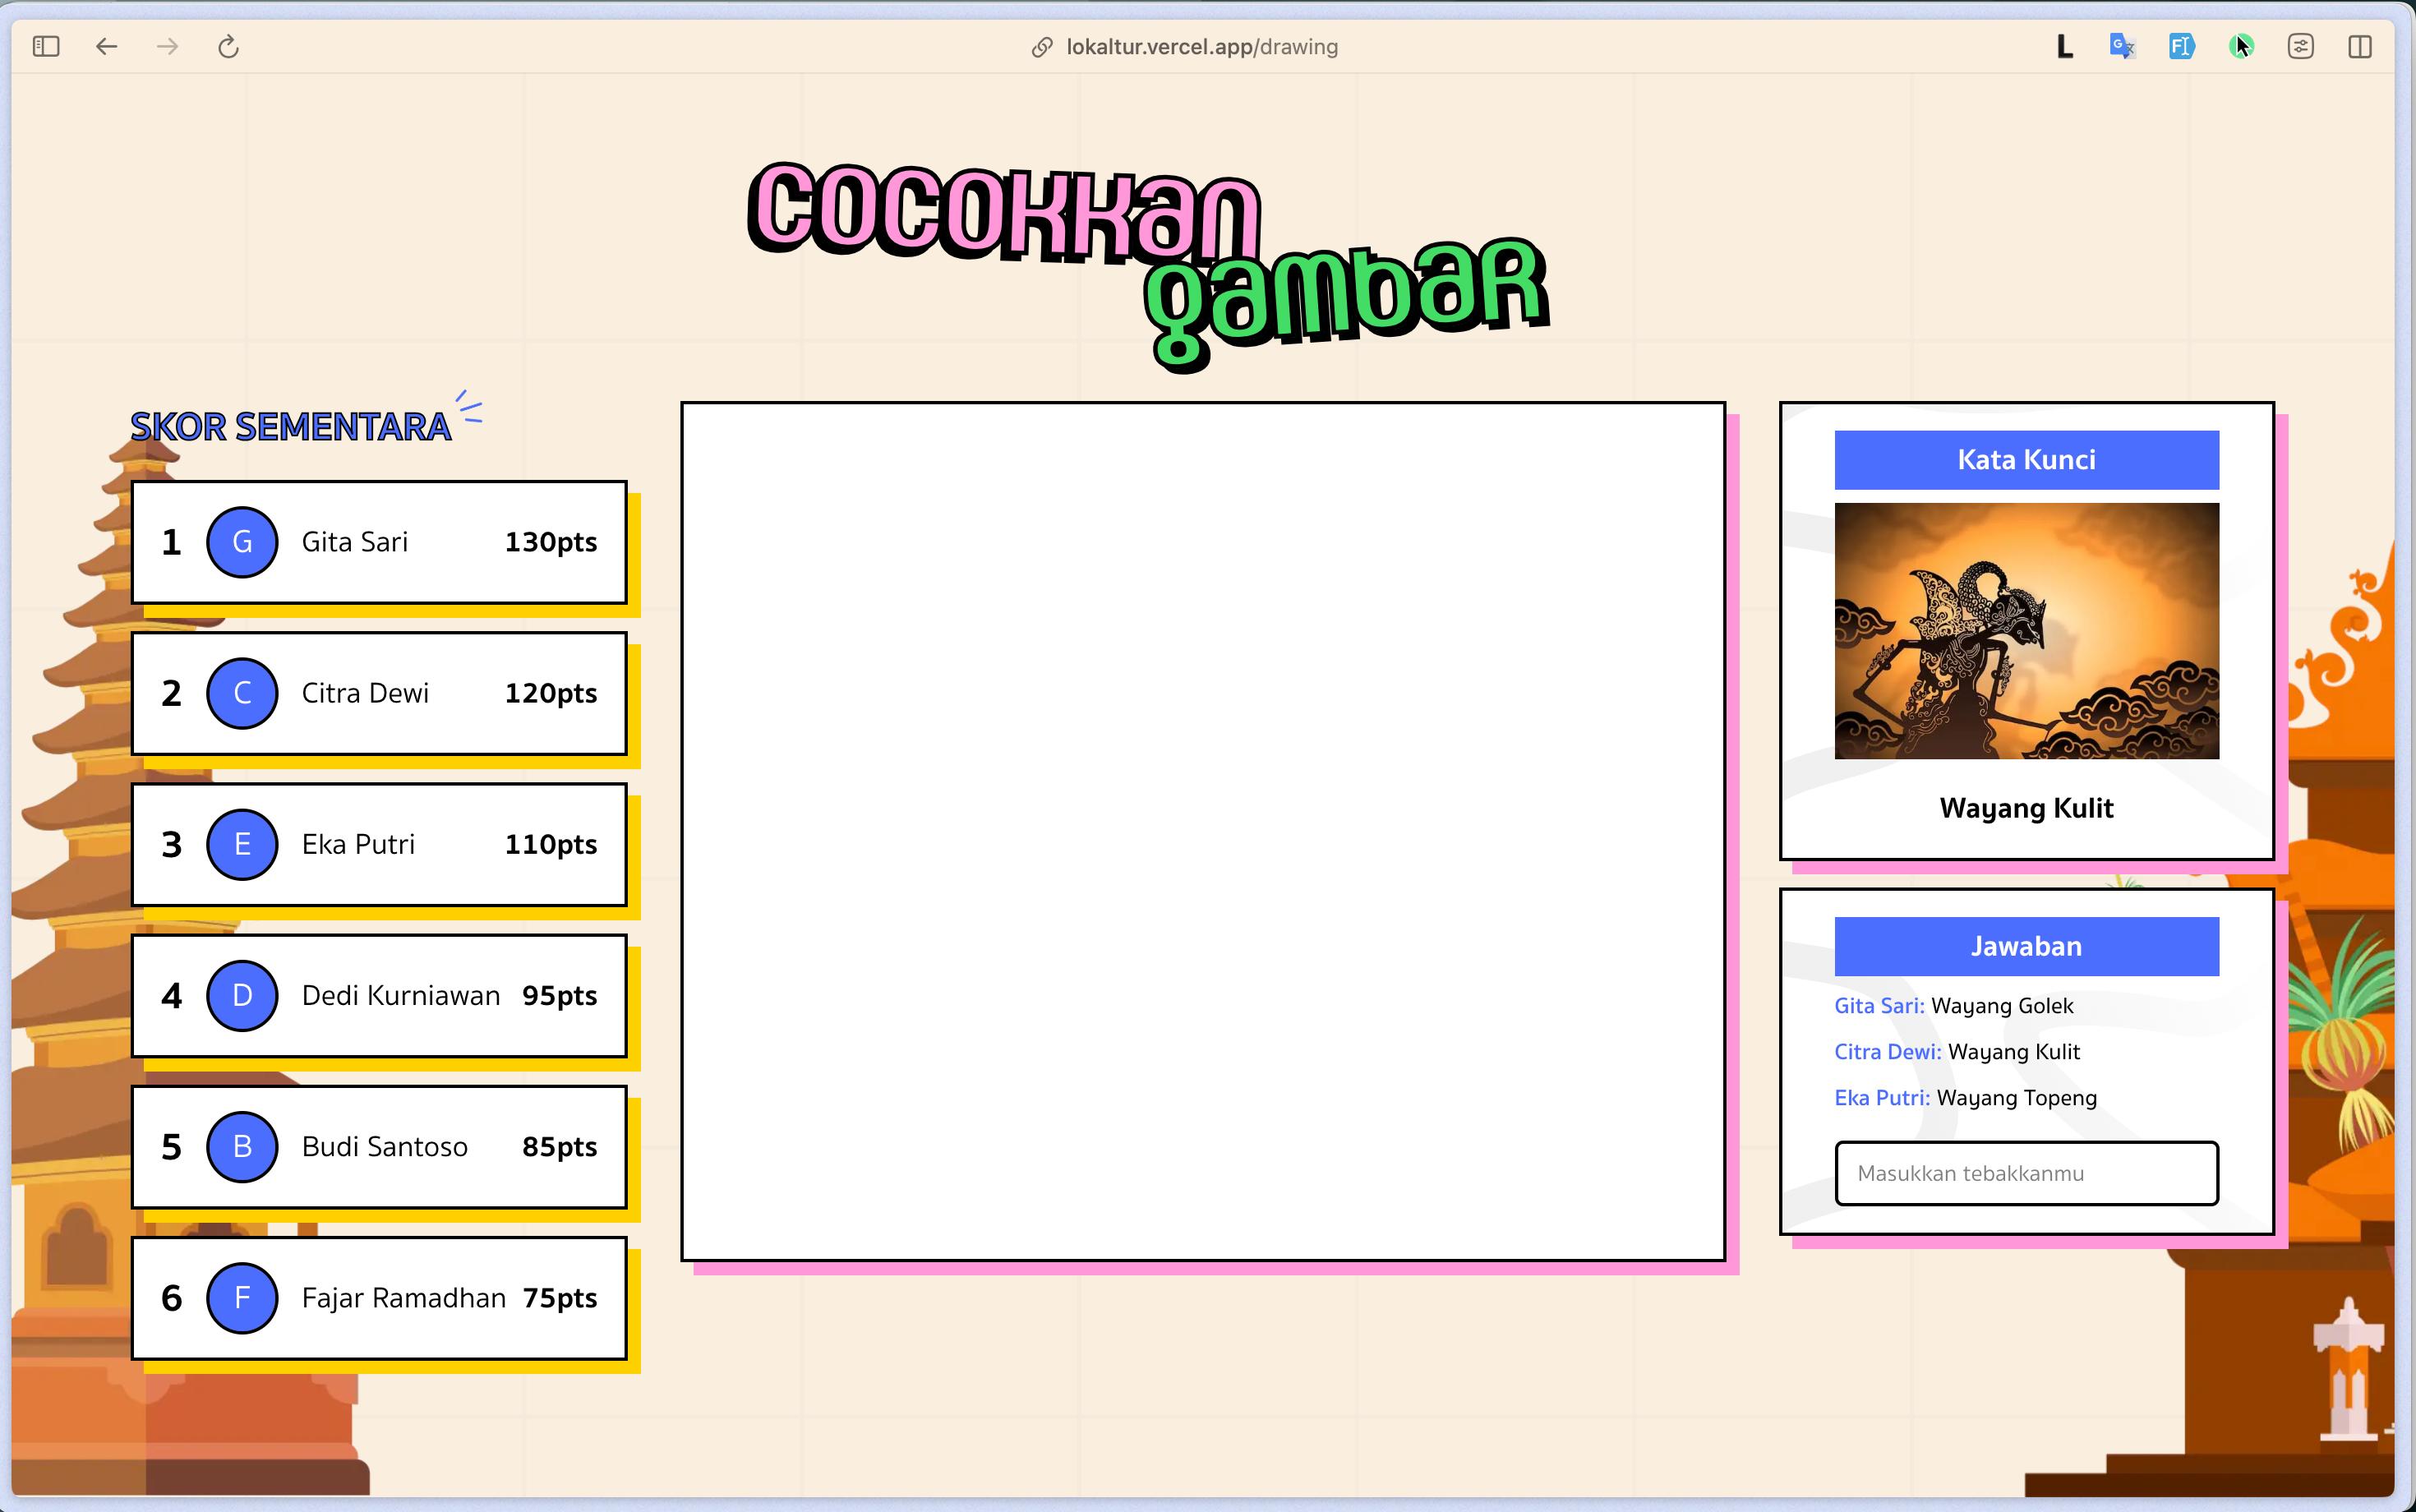
Task: Open the L extension icon
Action: click(x=2064, y=47)
